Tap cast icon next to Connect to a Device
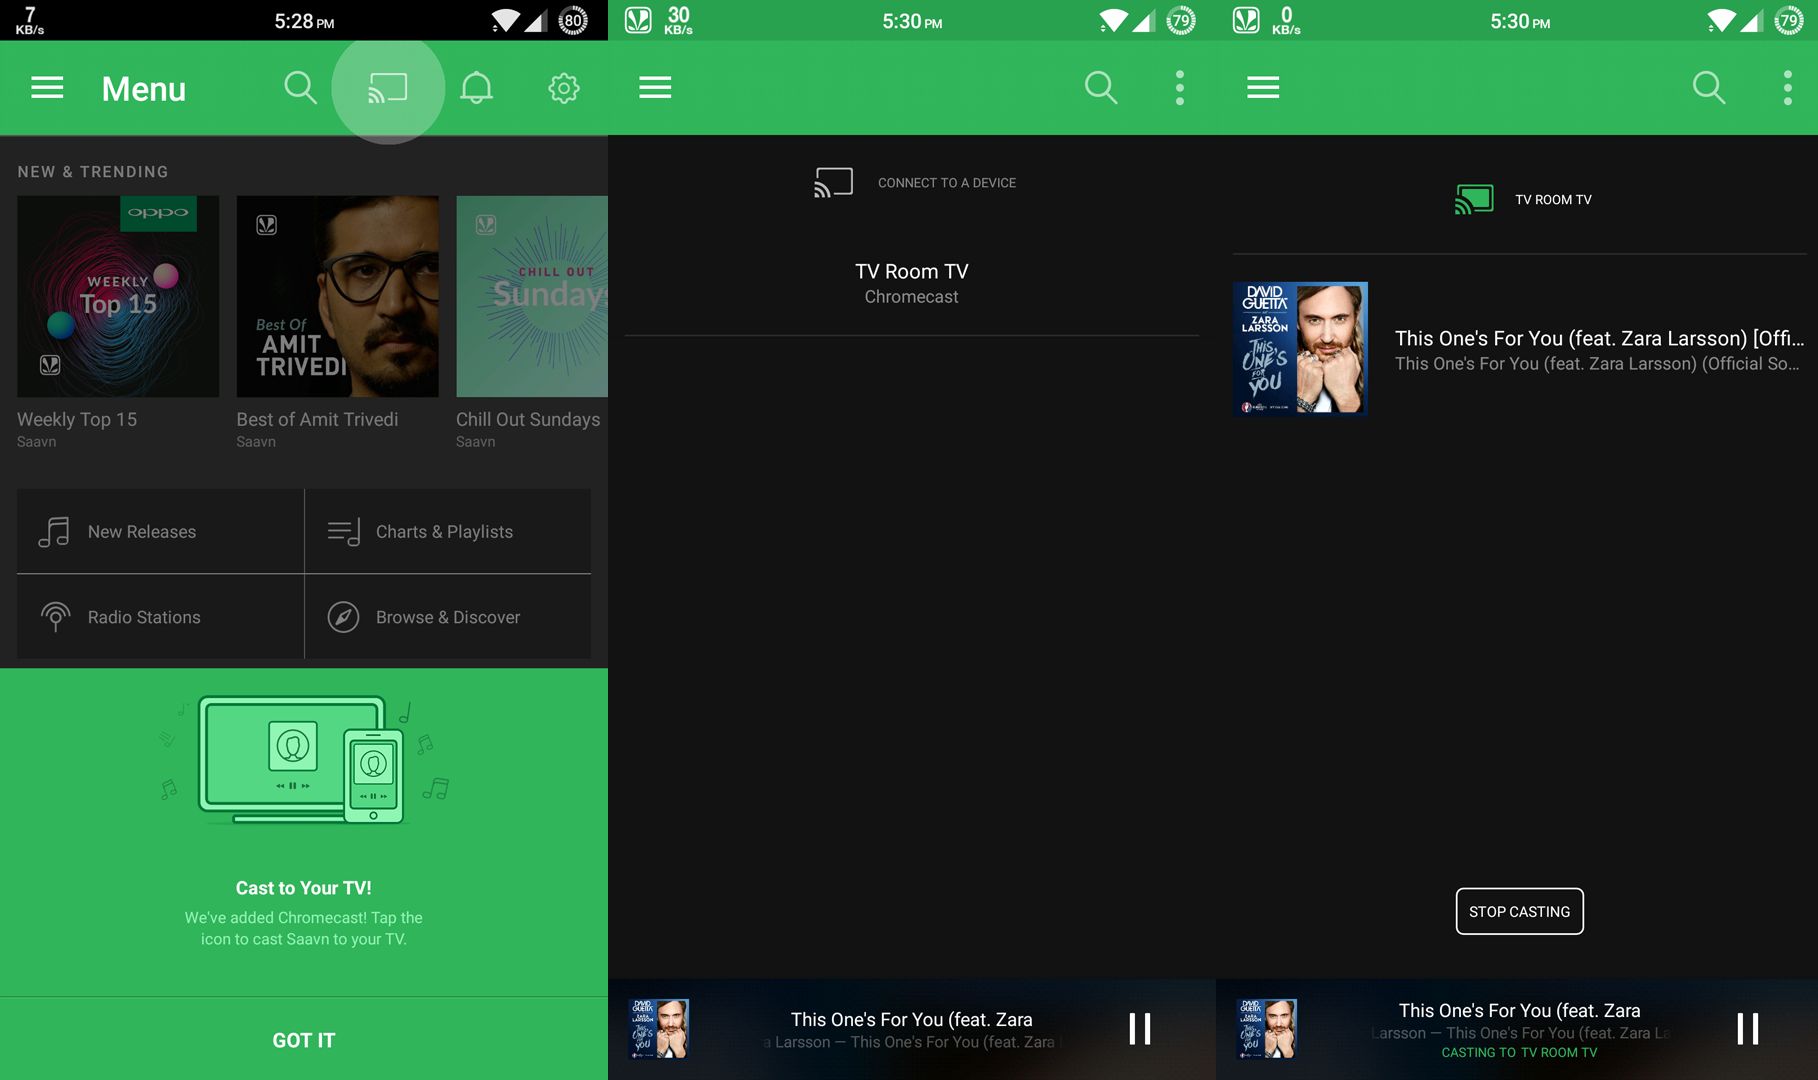 (833, 183)
